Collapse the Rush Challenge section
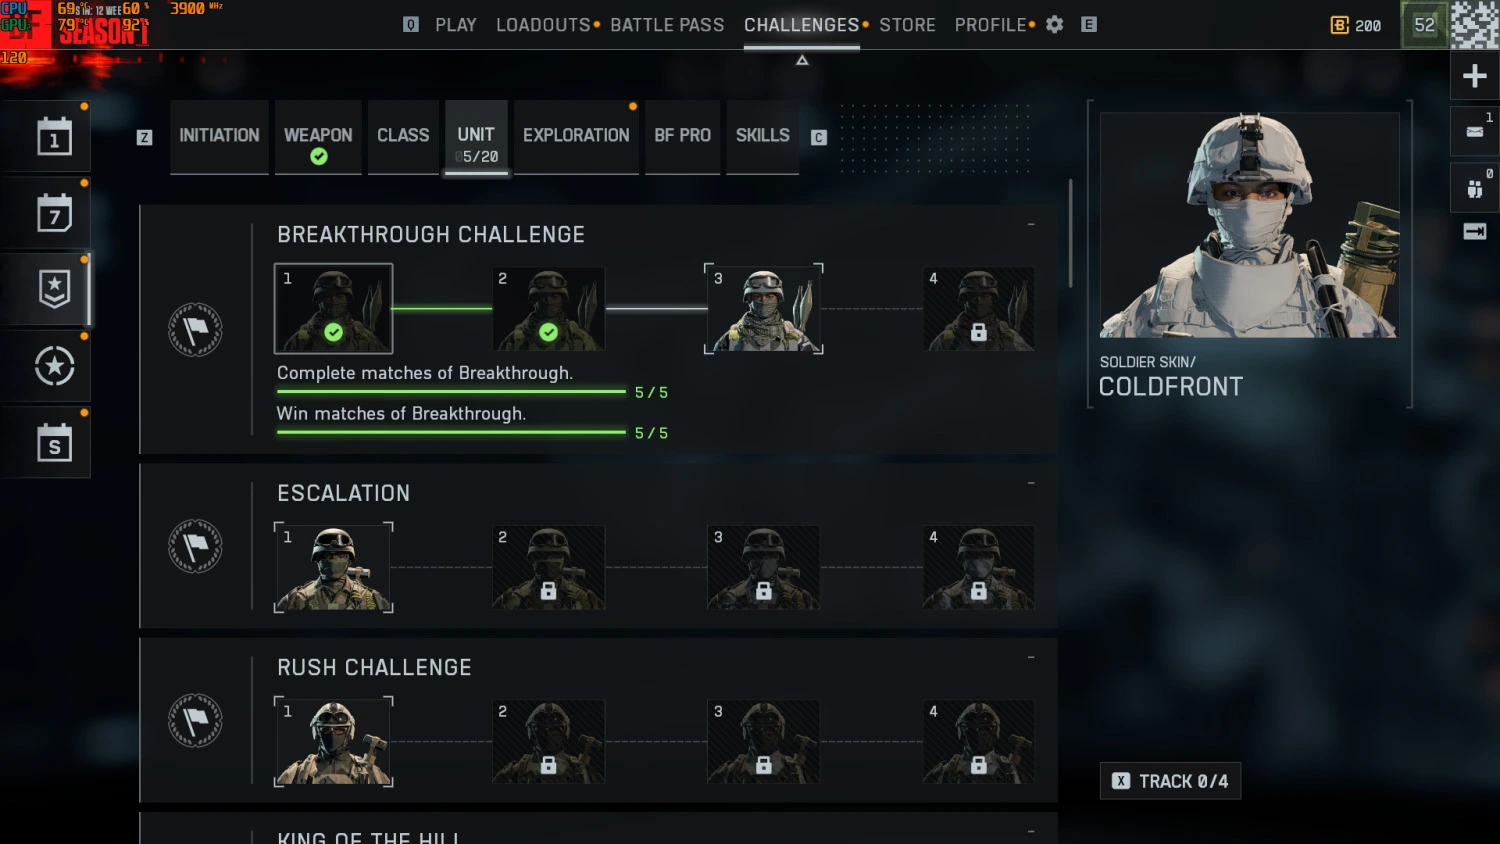1500x844 pixels. [x=1031, y=657]
